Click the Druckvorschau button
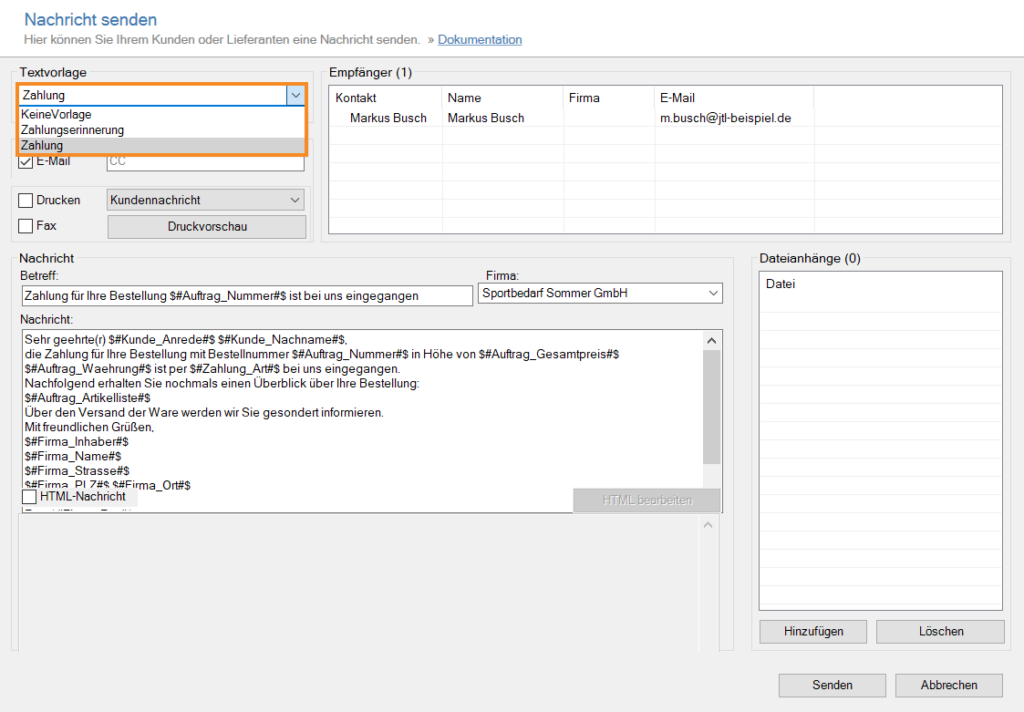Image resolution: width=1024 pixels, height=712 pixels. click(x=206, y=227)
